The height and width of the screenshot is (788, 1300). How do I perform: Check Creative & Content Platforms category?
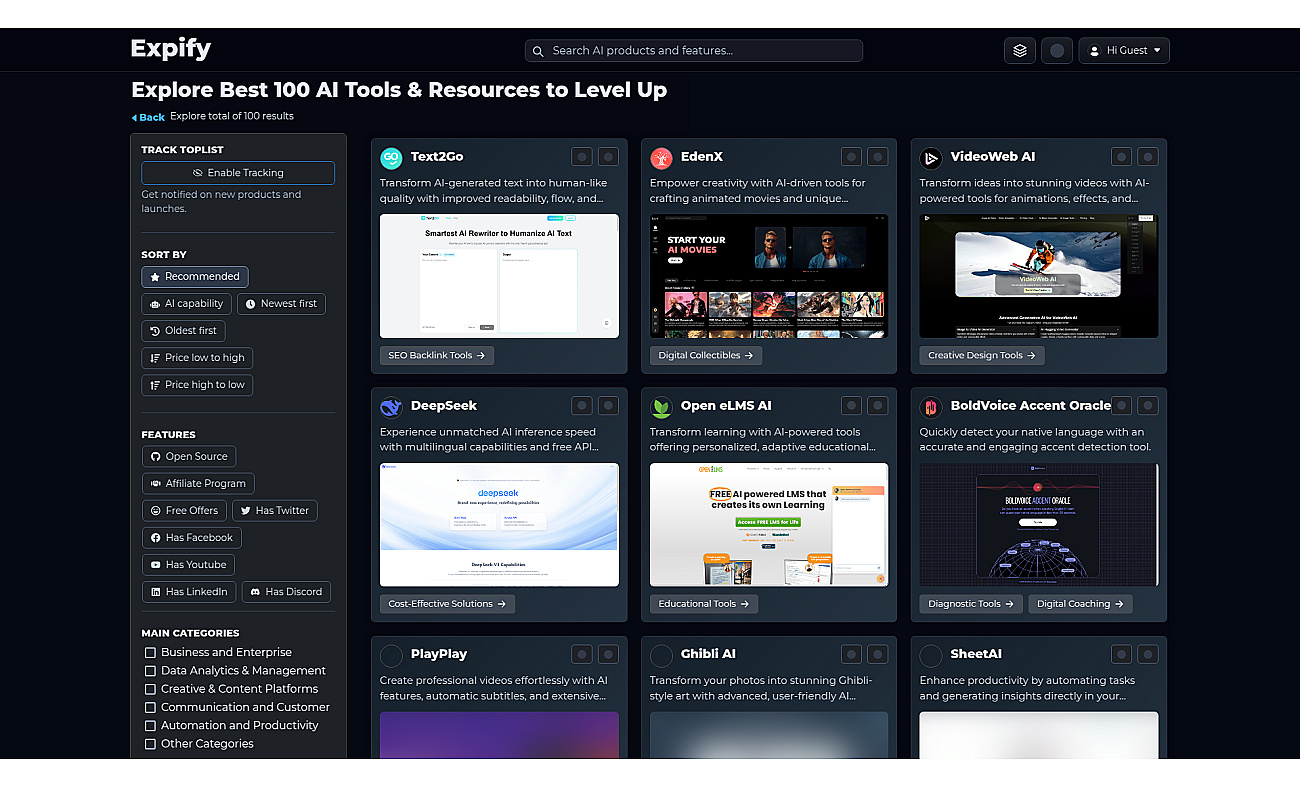point(151,689)
